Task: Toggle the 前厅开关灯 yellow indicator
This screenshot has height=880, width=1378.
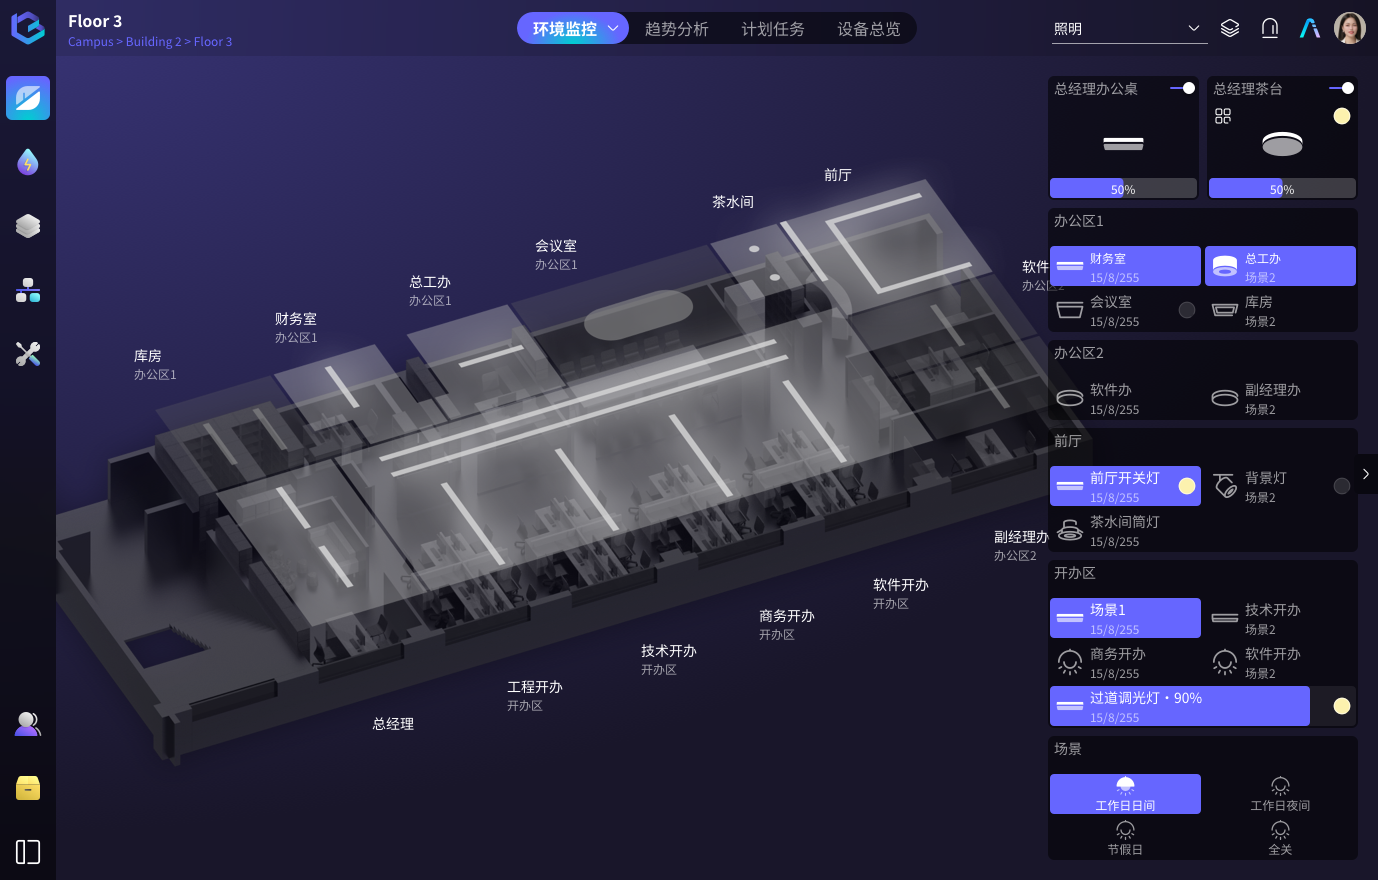Action: click(x=1187, y=486)
